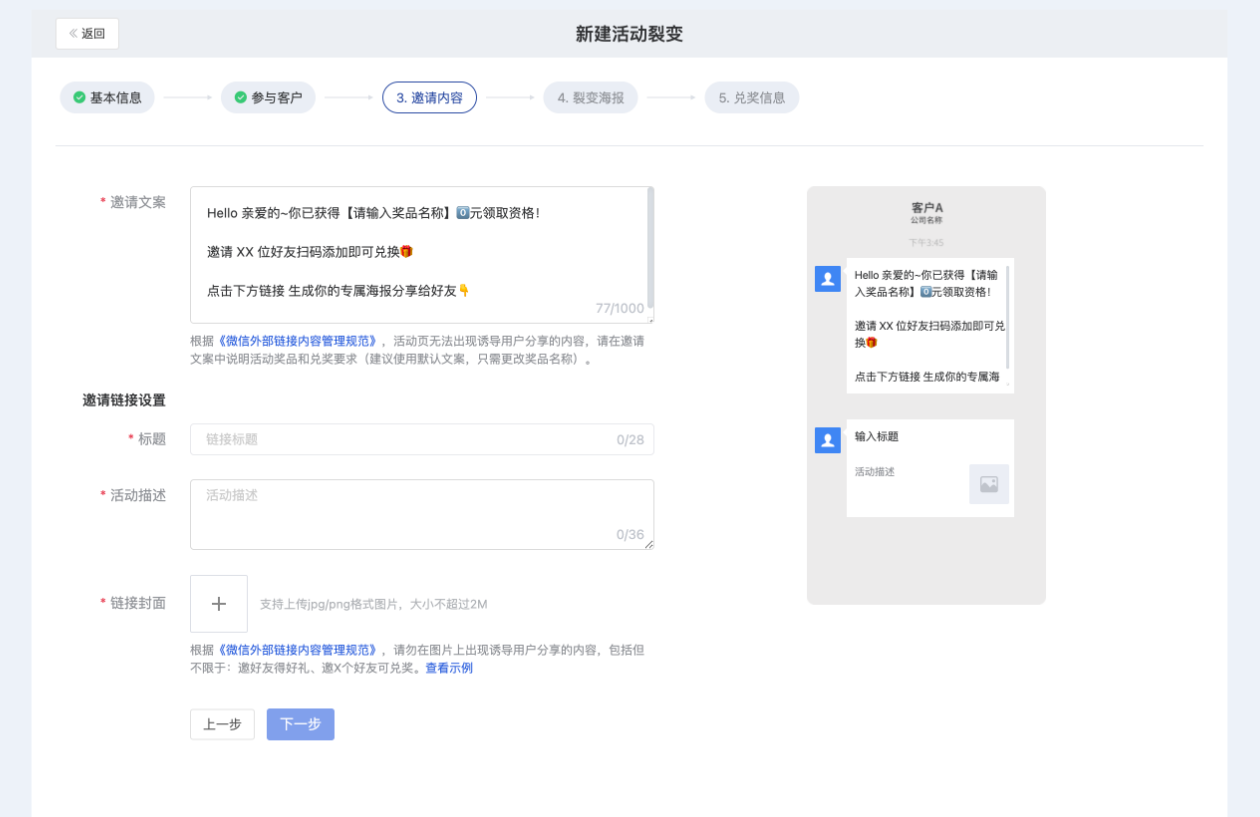1260x817 pixels.
Task: Click 客户A name in preview
Action: click(927, 207)
